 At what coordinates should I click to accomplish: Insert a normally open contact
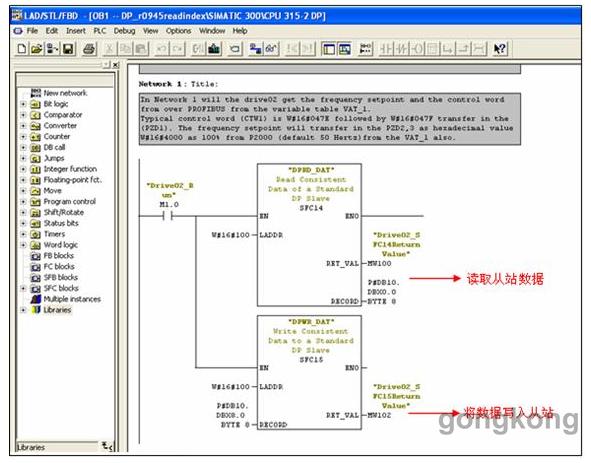(x=386, y=49)
